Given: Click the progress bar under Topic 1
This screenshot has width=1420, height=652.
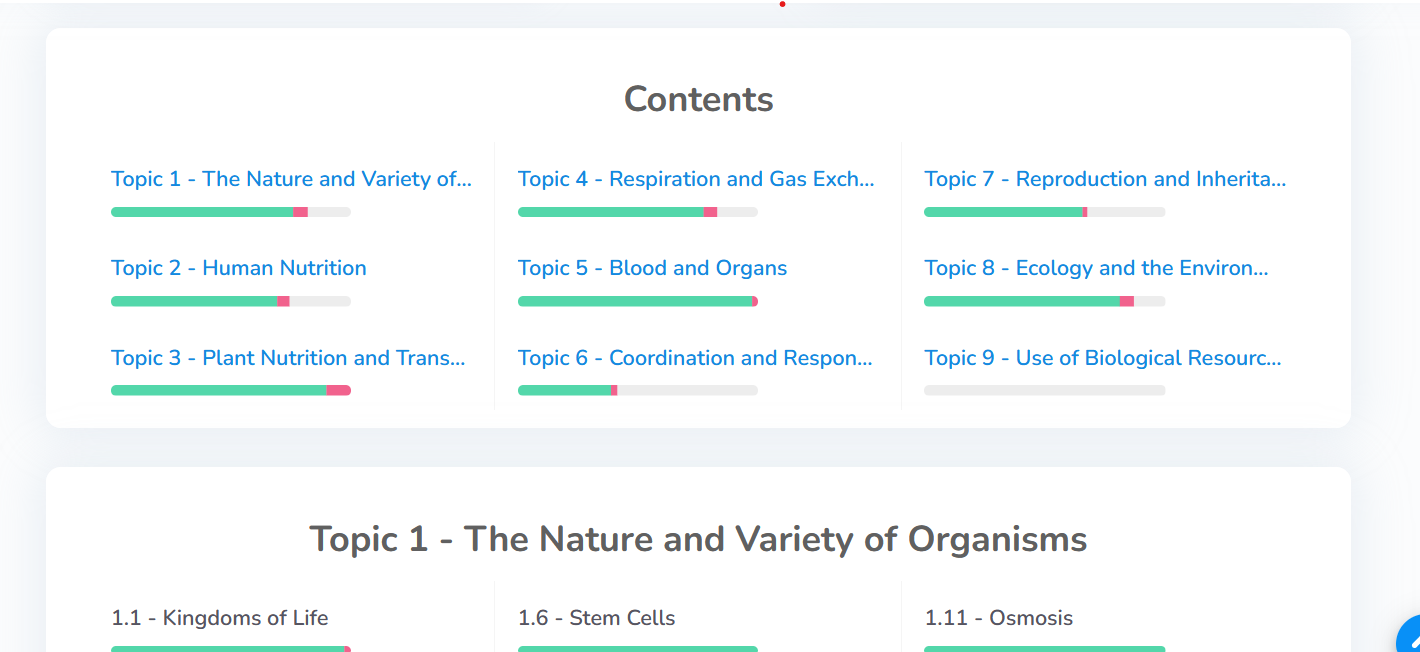Looking at the screenshot, I should (x=230, y=212).
